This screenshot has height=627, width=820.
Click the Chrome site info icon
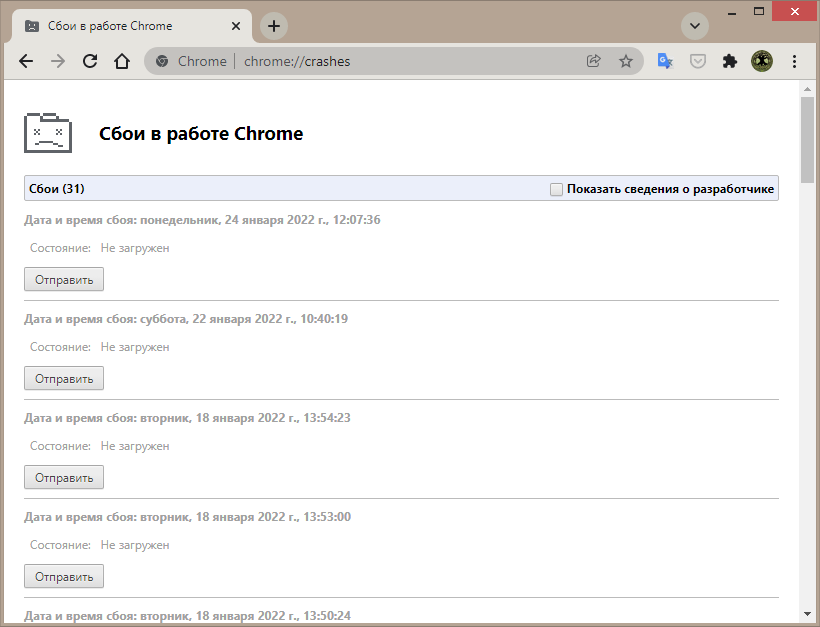tap(162, 61)
